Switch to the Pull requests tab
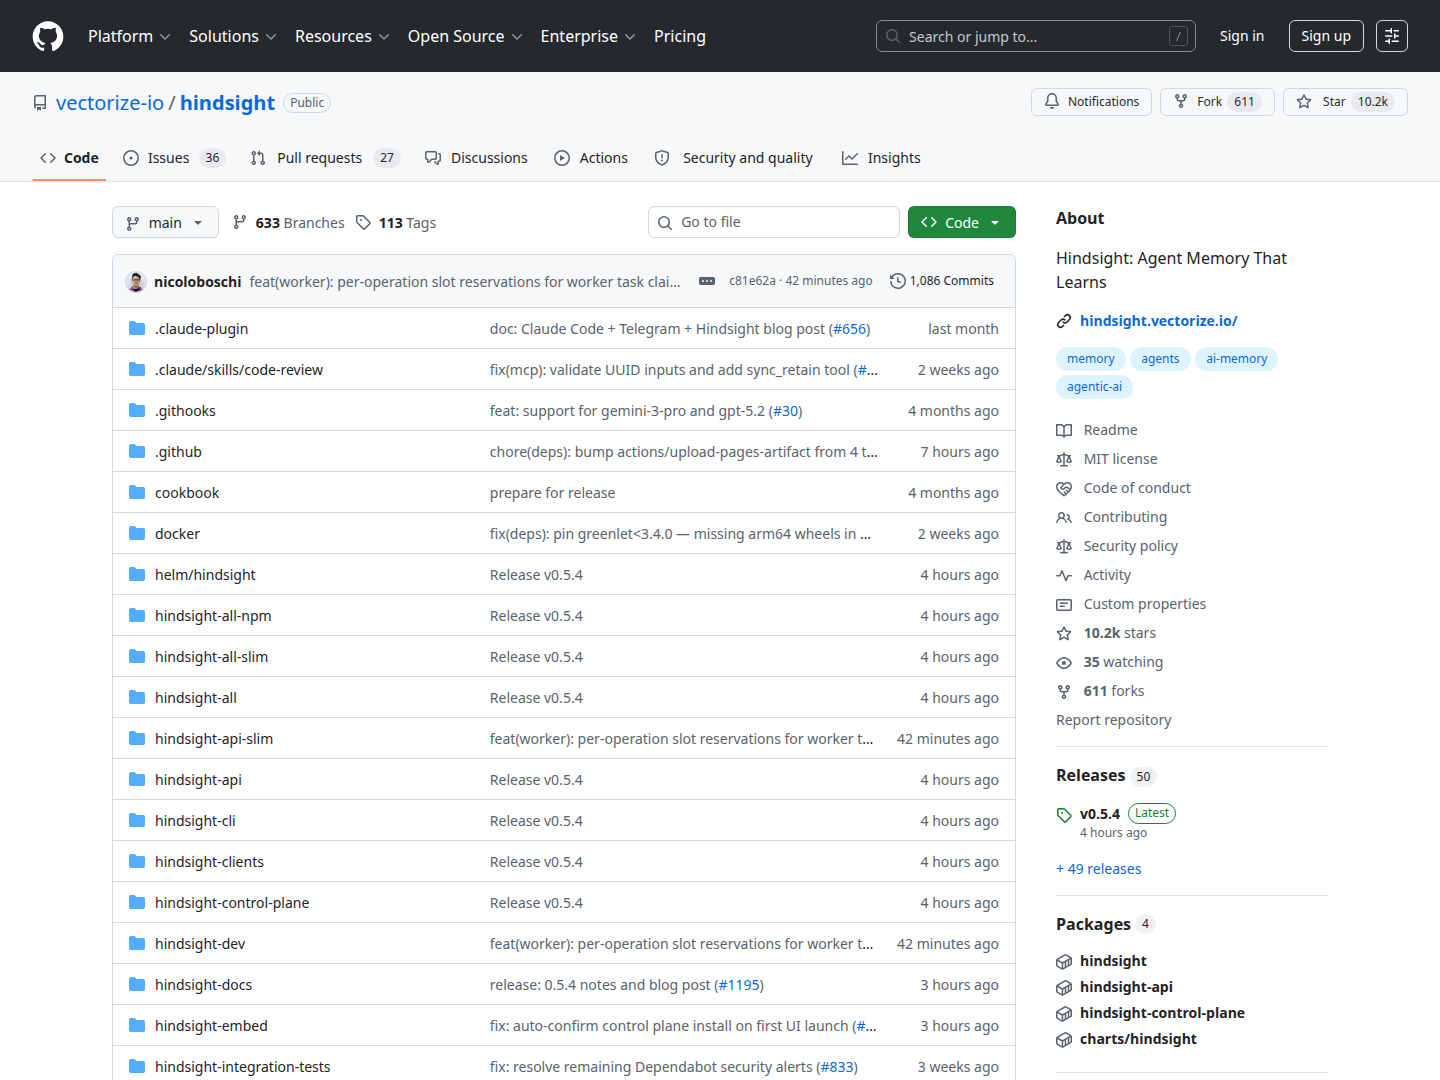Image resolution: width=1440 pixels, height=1080 pixels. click(325, 158)
